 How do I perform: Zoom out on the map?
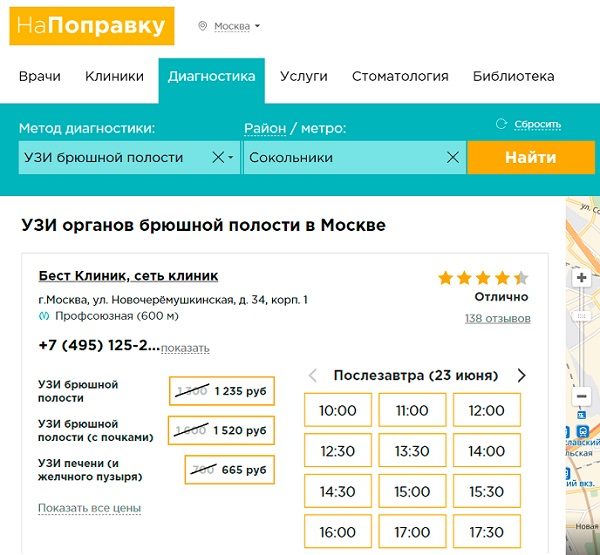(581, 397)
